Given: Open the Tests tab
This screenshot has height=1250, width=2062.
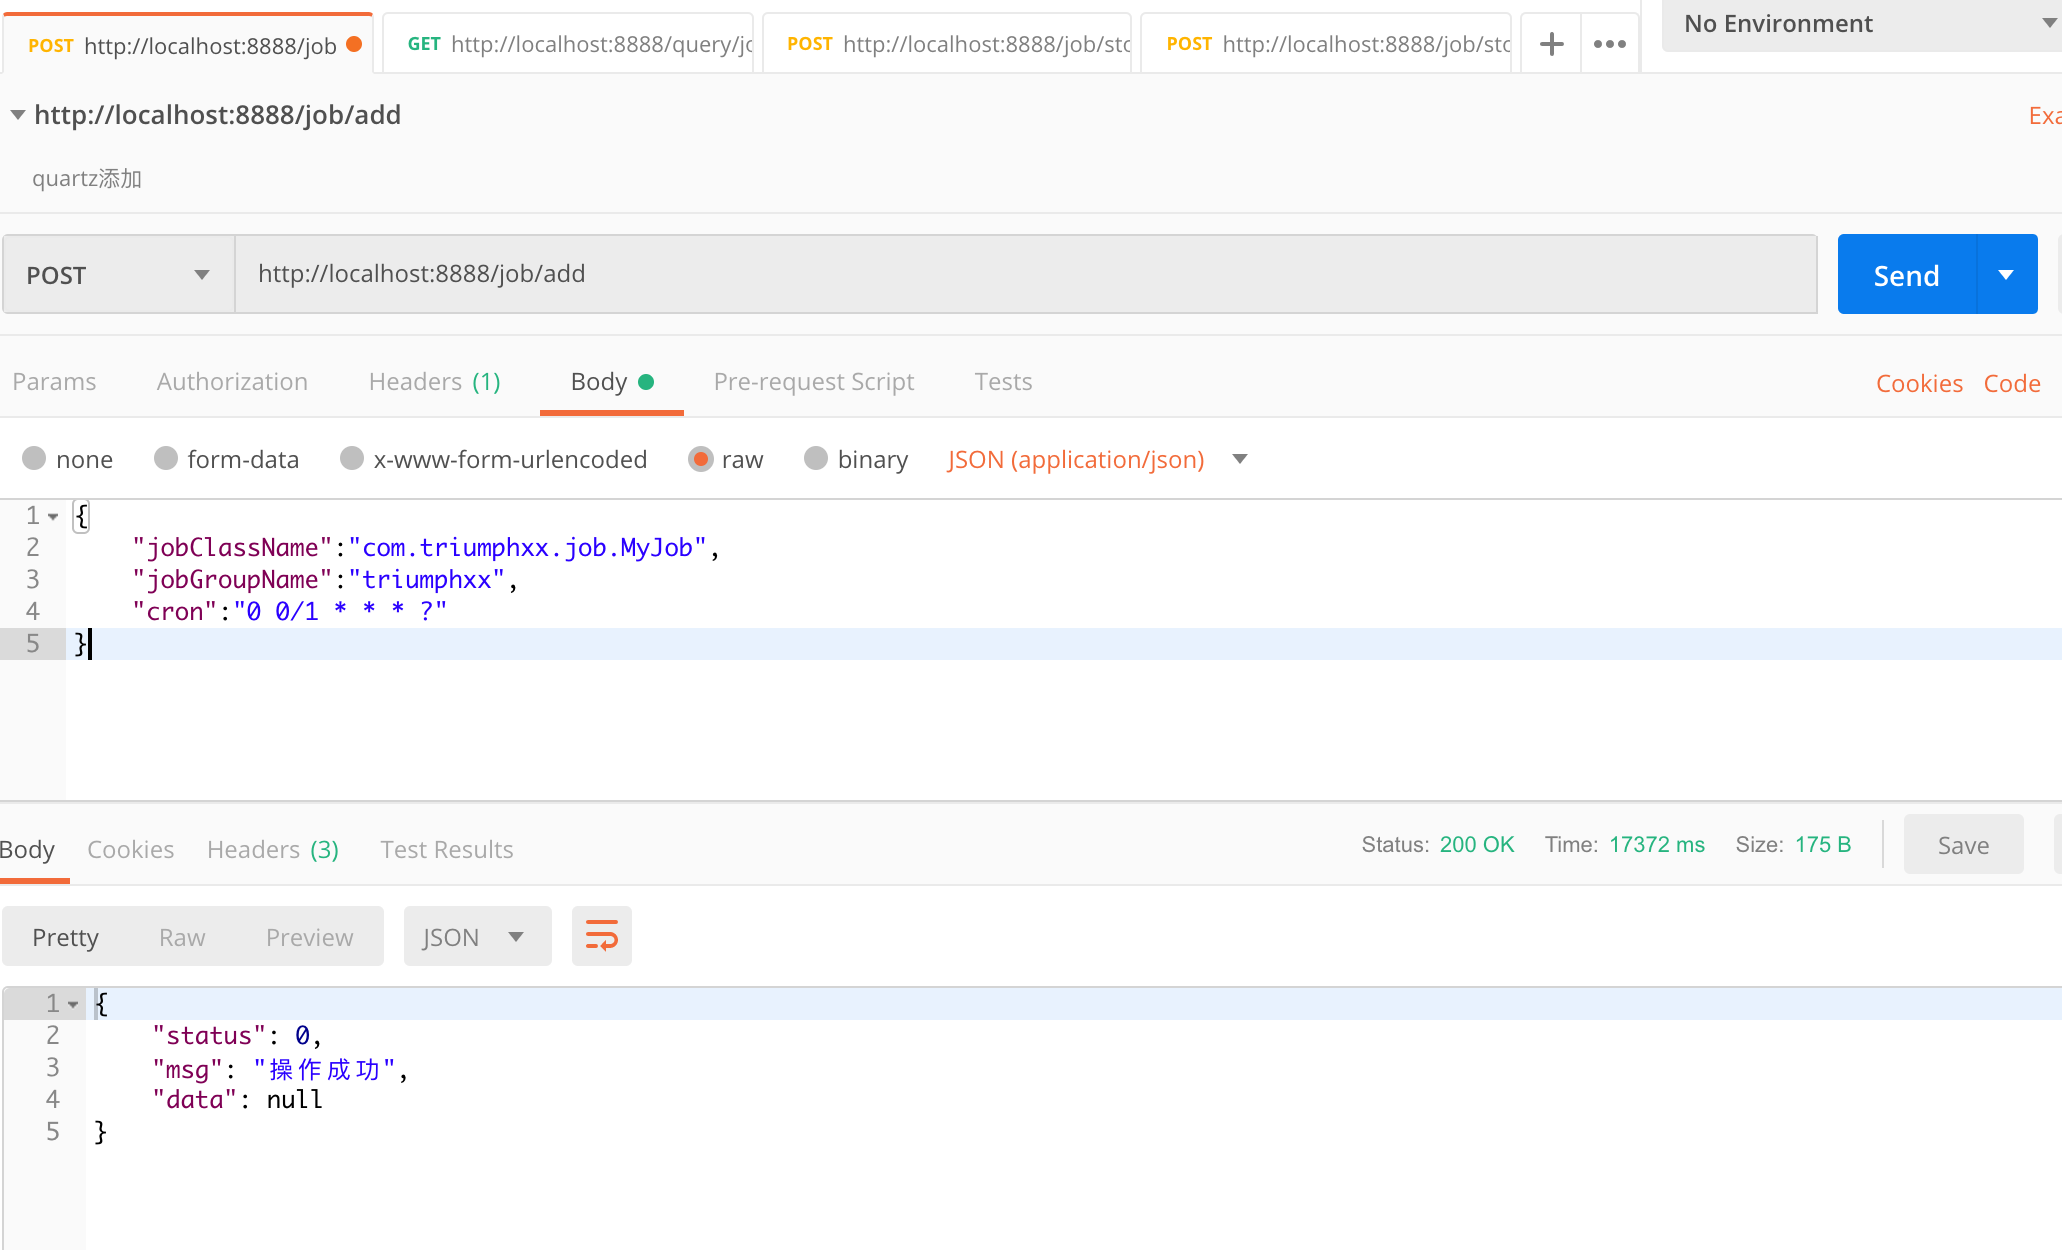Looking at the screenshot, I should pos(1003,381).
